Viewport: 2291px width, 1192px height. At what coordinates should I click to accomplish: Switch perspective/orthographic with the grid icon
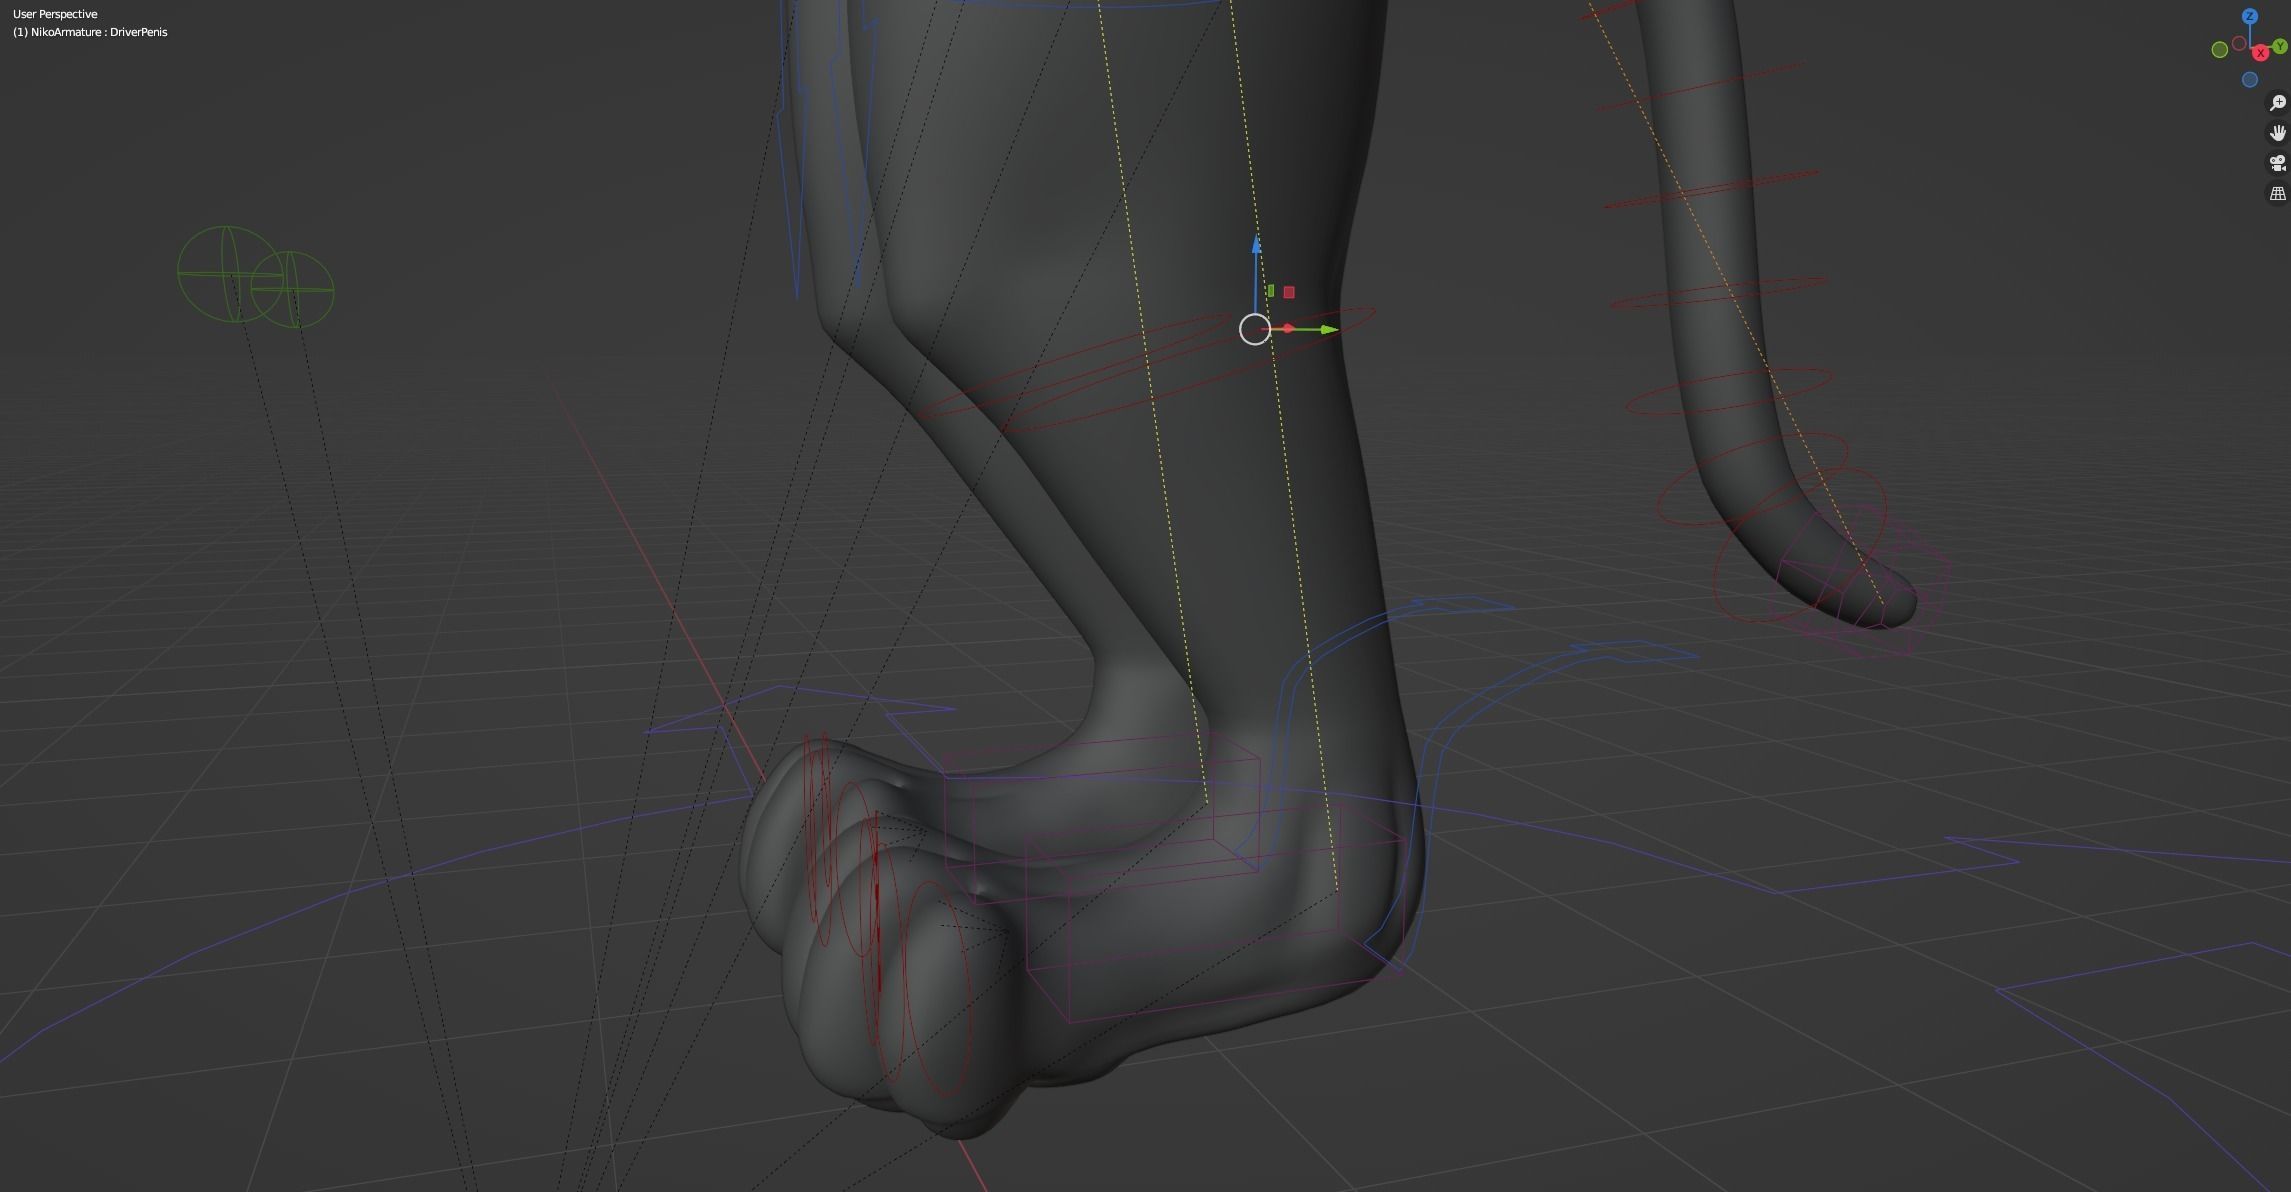(x=2278, y=193)
